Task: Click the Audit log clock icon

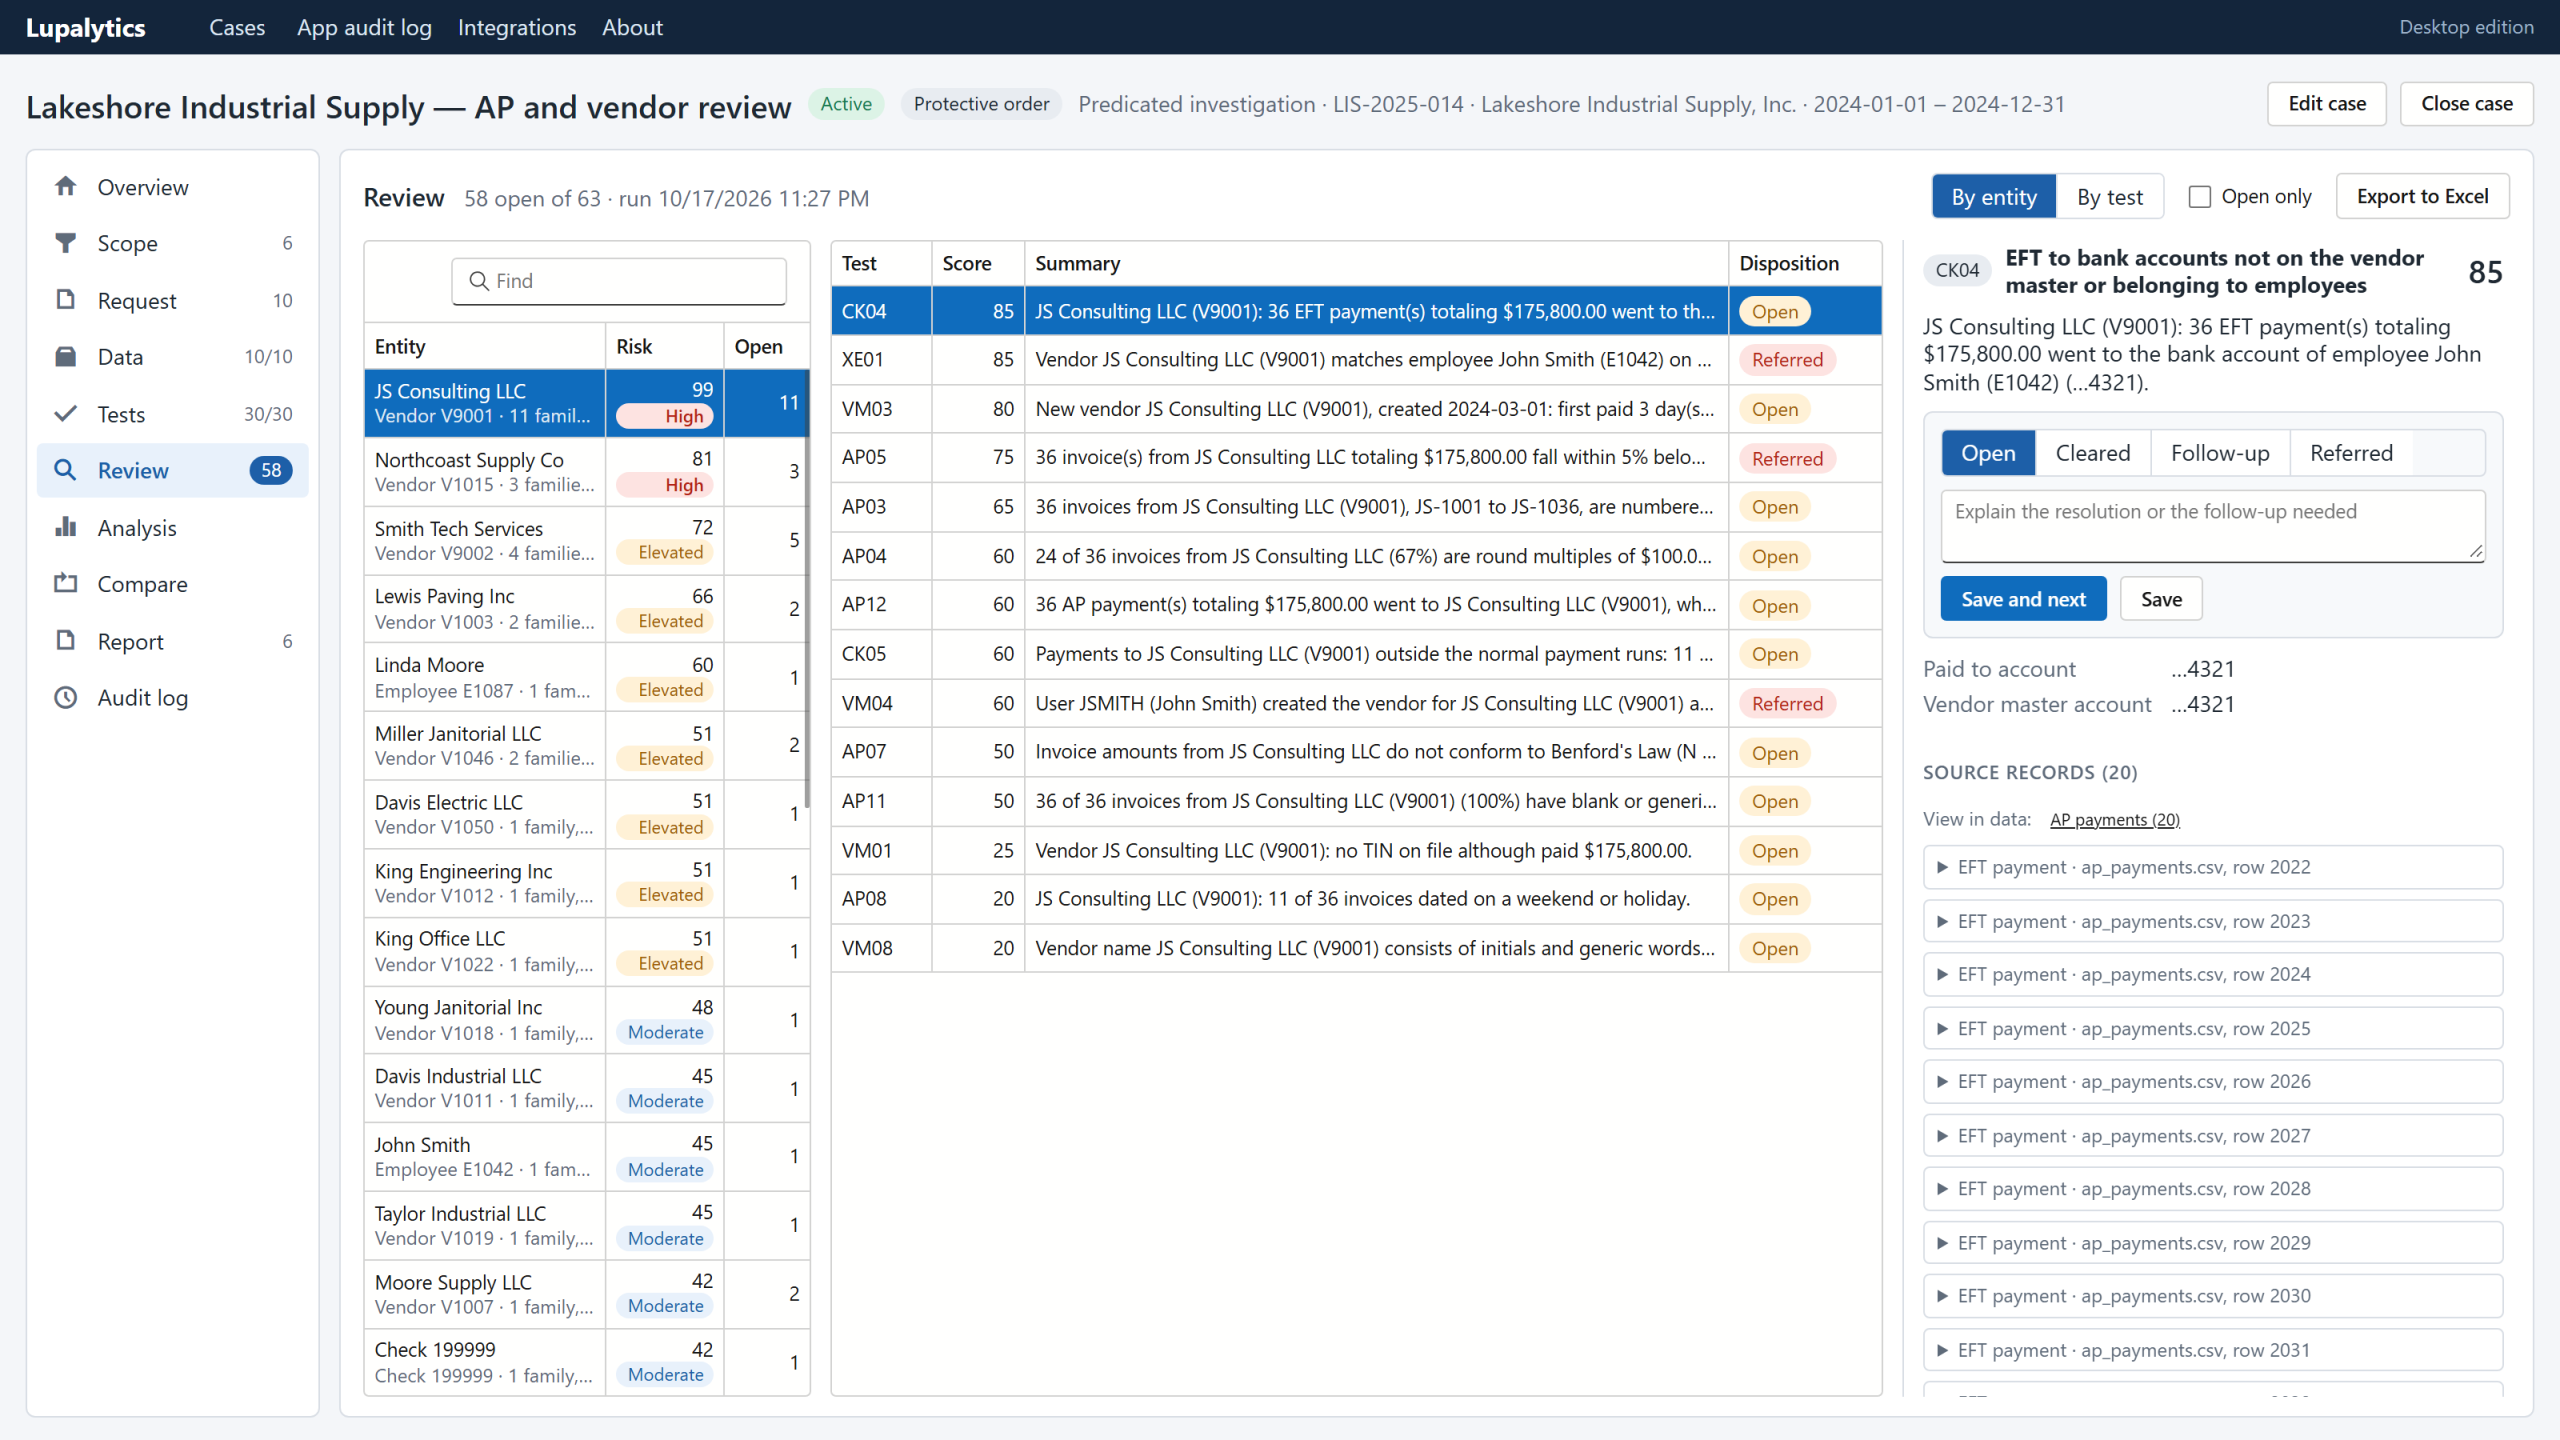Action: click(66, 698)
